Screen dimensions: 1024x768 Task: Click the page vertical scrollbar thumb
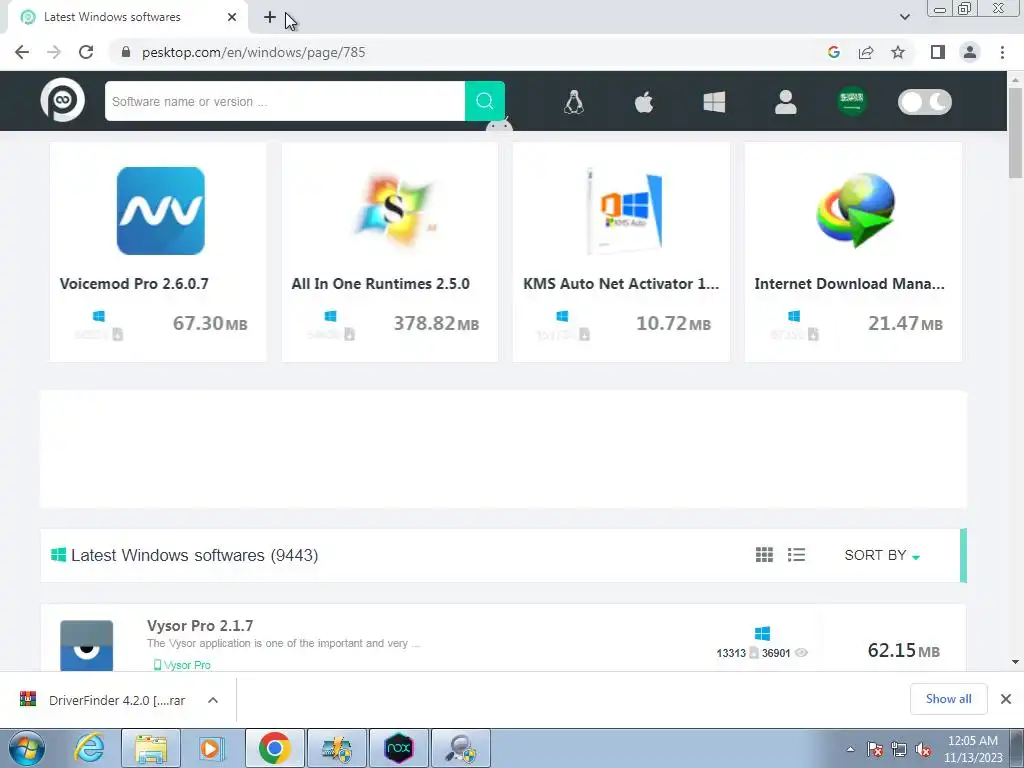click(1015, 132)
